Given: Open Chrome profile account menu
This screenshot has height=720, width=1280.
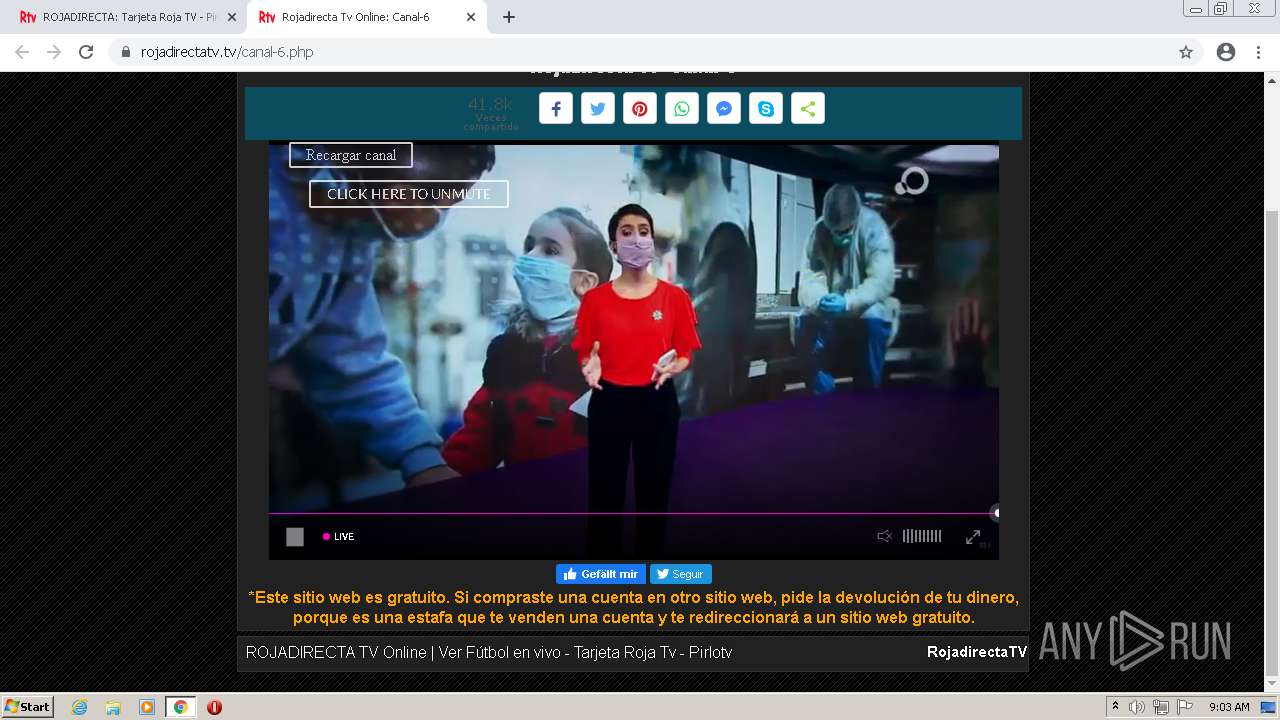Looking at the screenshot, I should (1226, 52).
